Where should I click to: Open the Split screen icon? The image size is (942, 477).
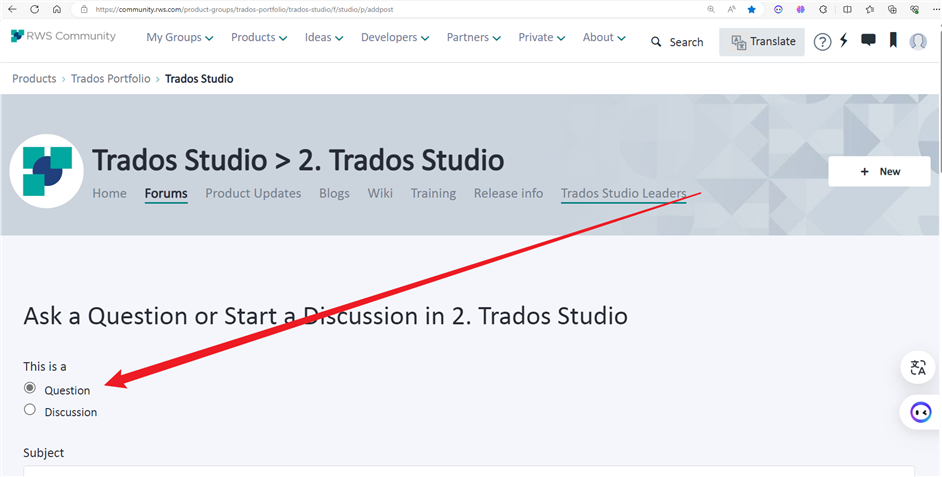(847, 9)
